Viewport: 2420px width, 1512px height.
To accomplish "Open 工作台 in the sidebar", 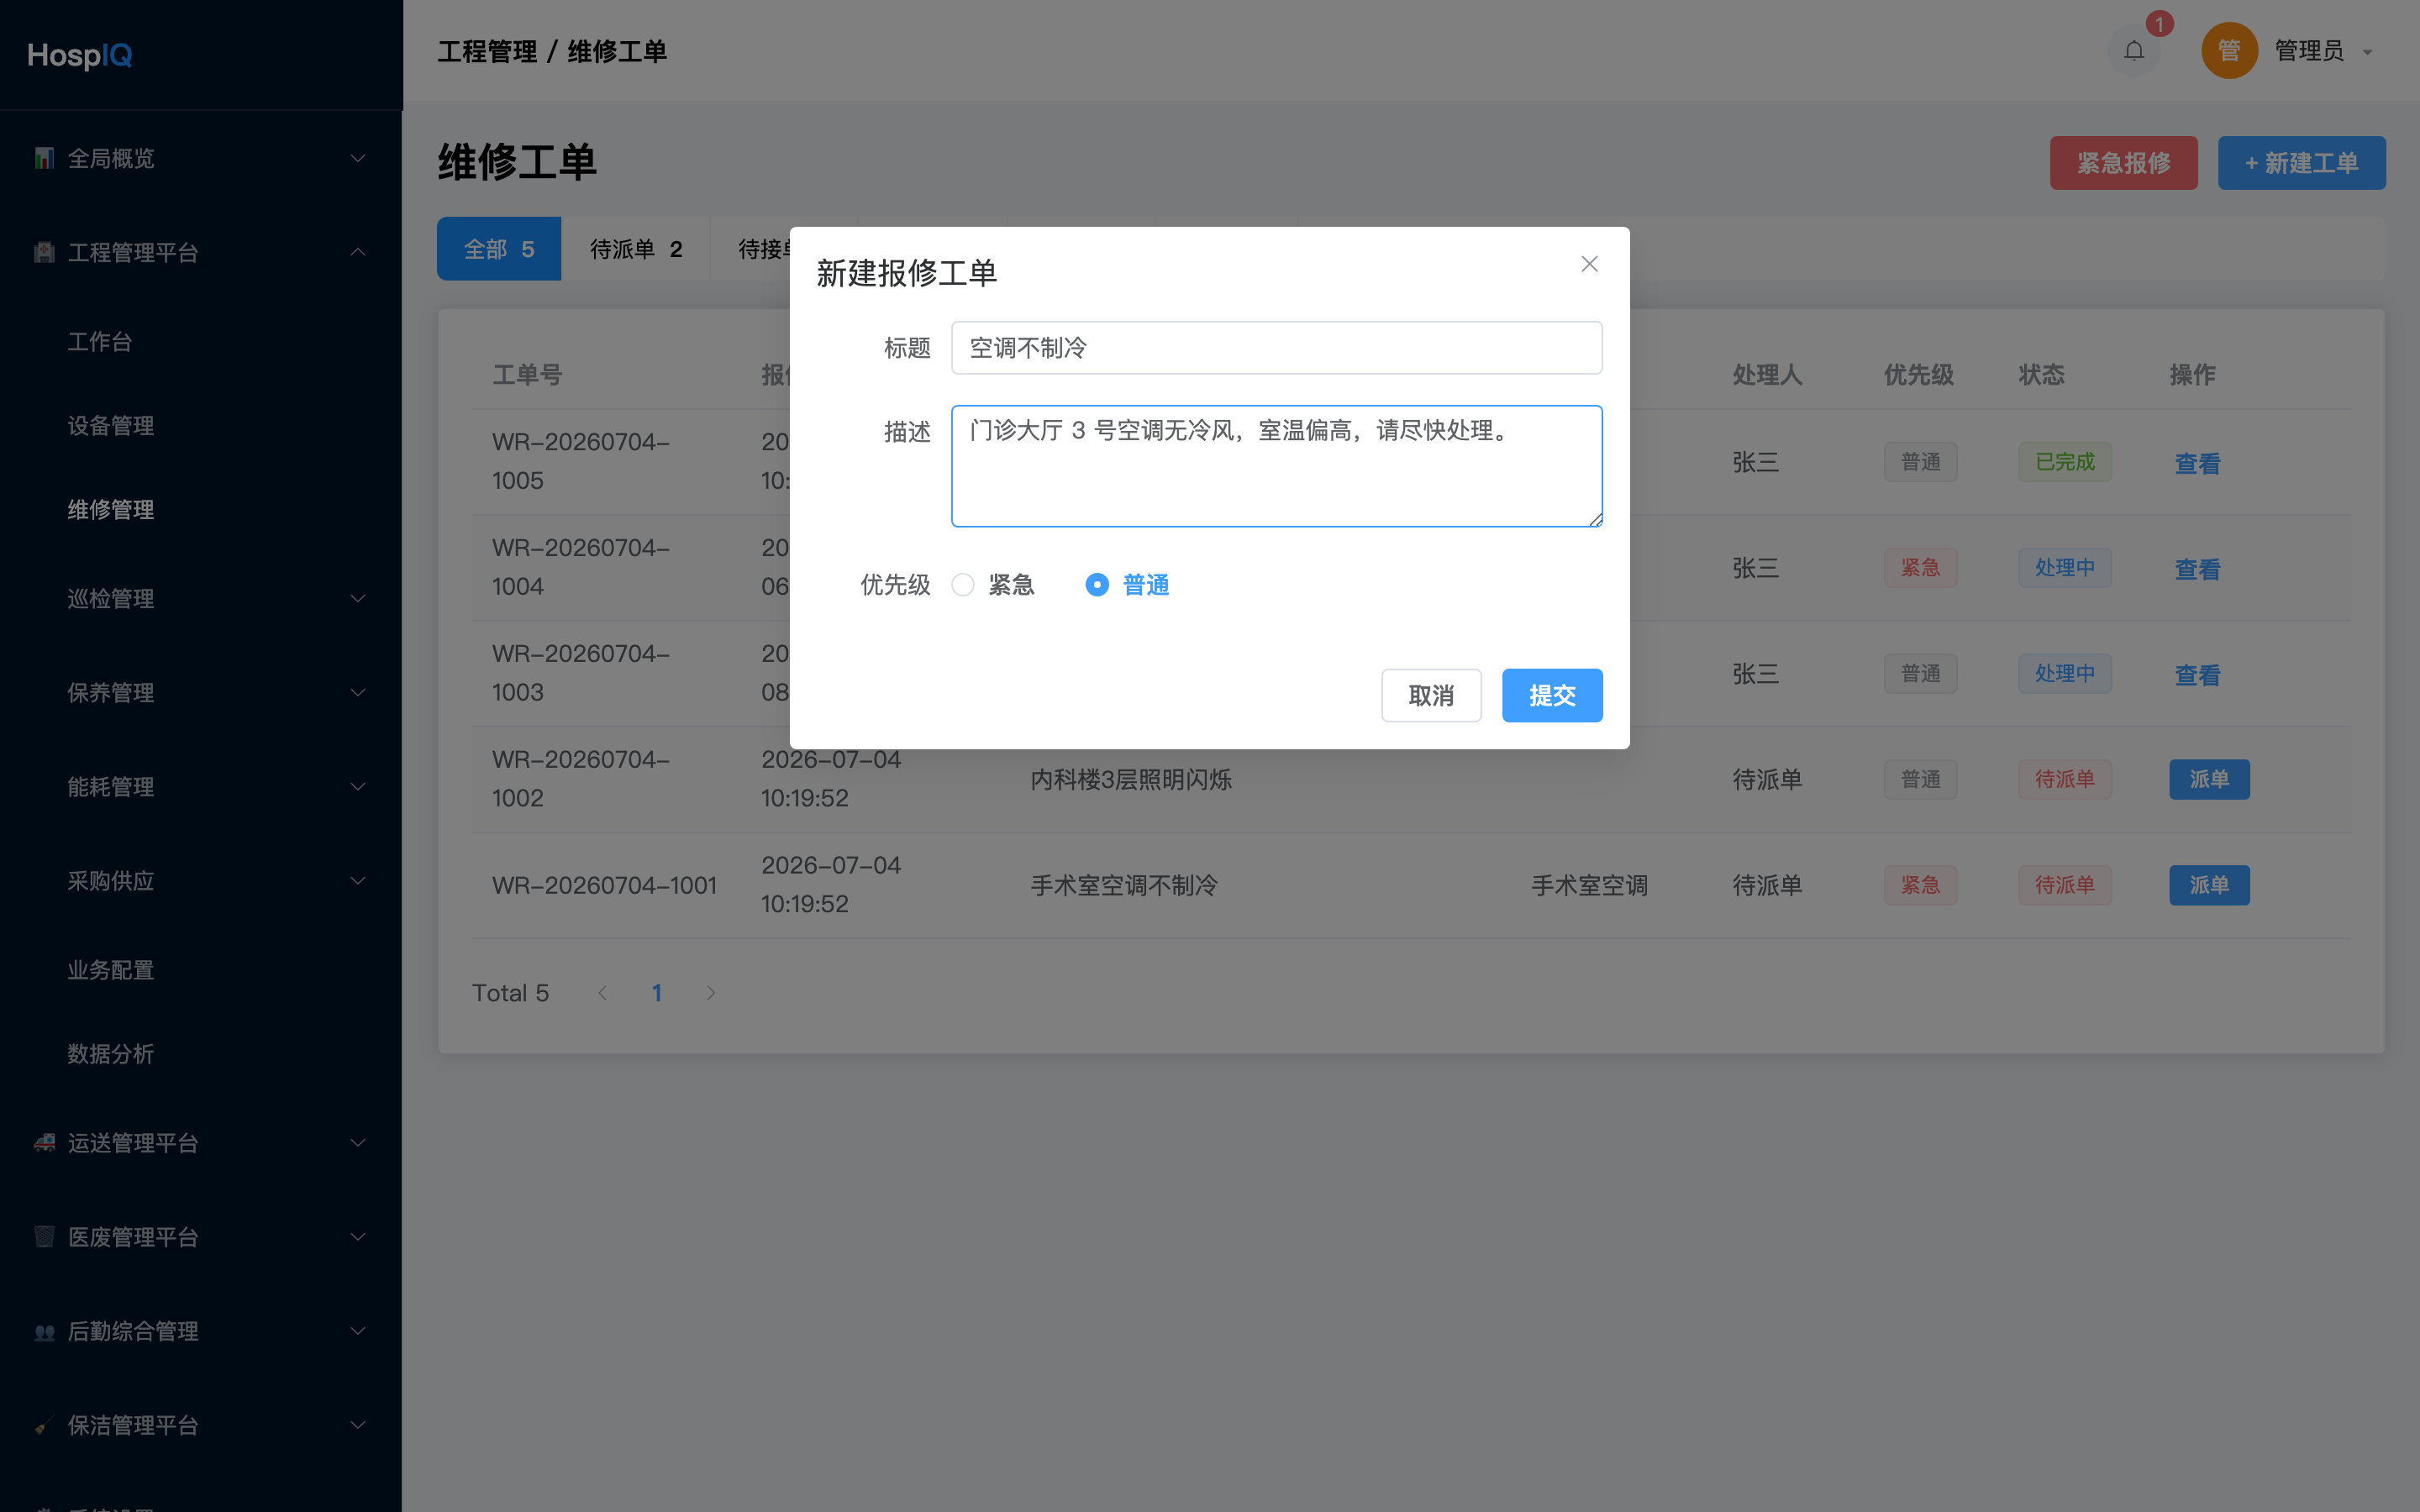I will (x=100, y=341).
